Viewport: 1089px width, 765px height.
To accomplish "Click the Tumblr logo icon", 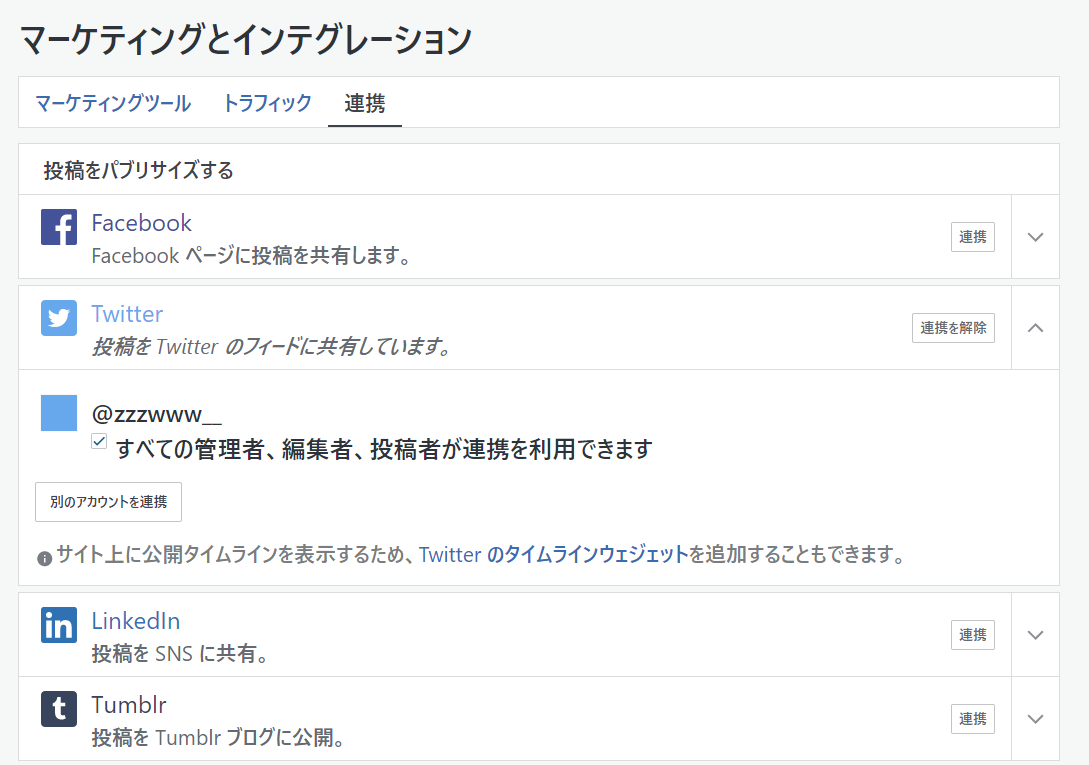I will (x=59, y=709).
